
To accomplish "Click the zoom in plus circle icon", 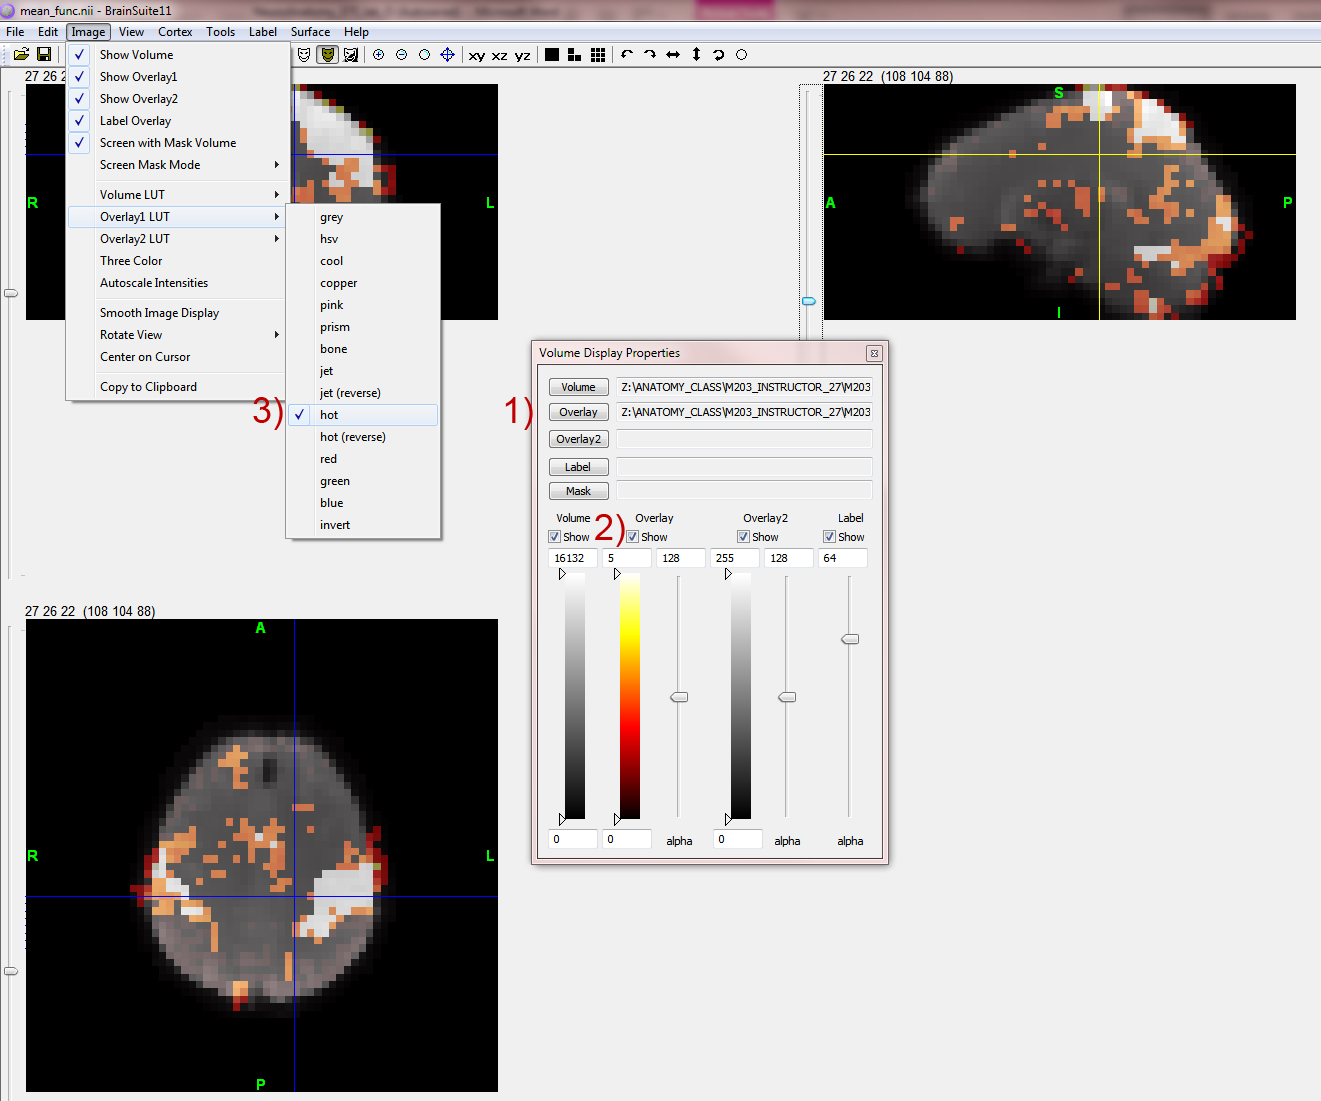I will [379, 55].
